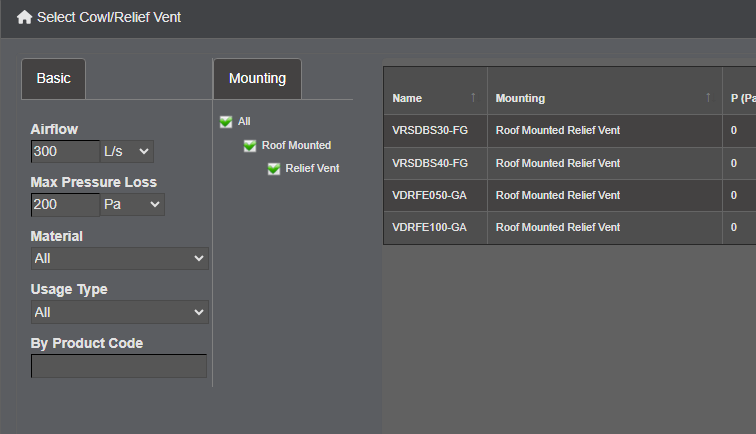Click the Max Pressure Loss value field
The width and height of the screenshot is (756, 434).
[x=66, y=204]
